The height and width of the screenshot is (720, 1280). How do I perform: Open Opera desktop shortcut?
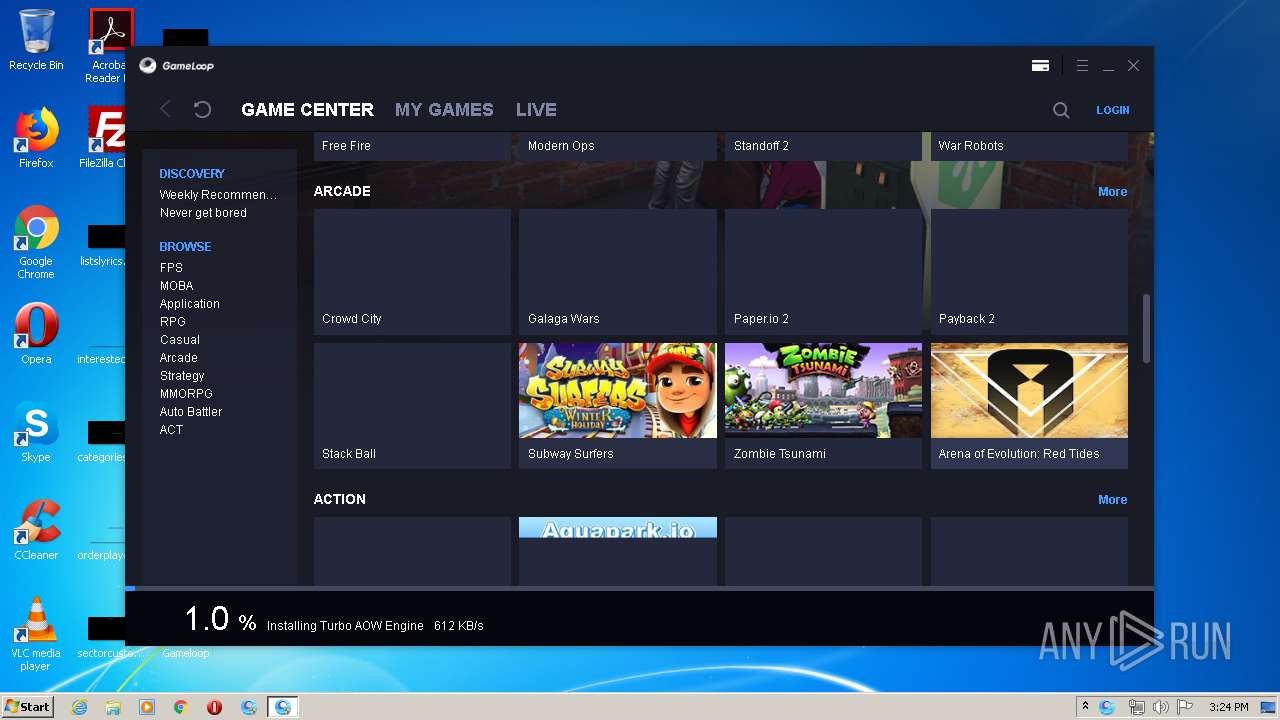point(36,334)
